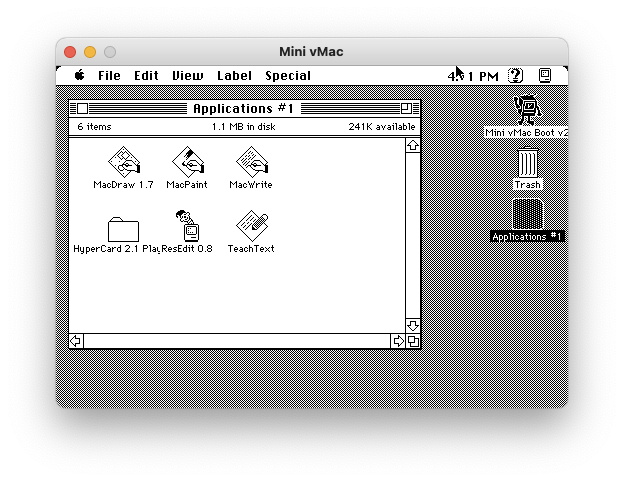Click the MacPaint name label
This screenshot has height=482, width=624.
click(187, 185)
